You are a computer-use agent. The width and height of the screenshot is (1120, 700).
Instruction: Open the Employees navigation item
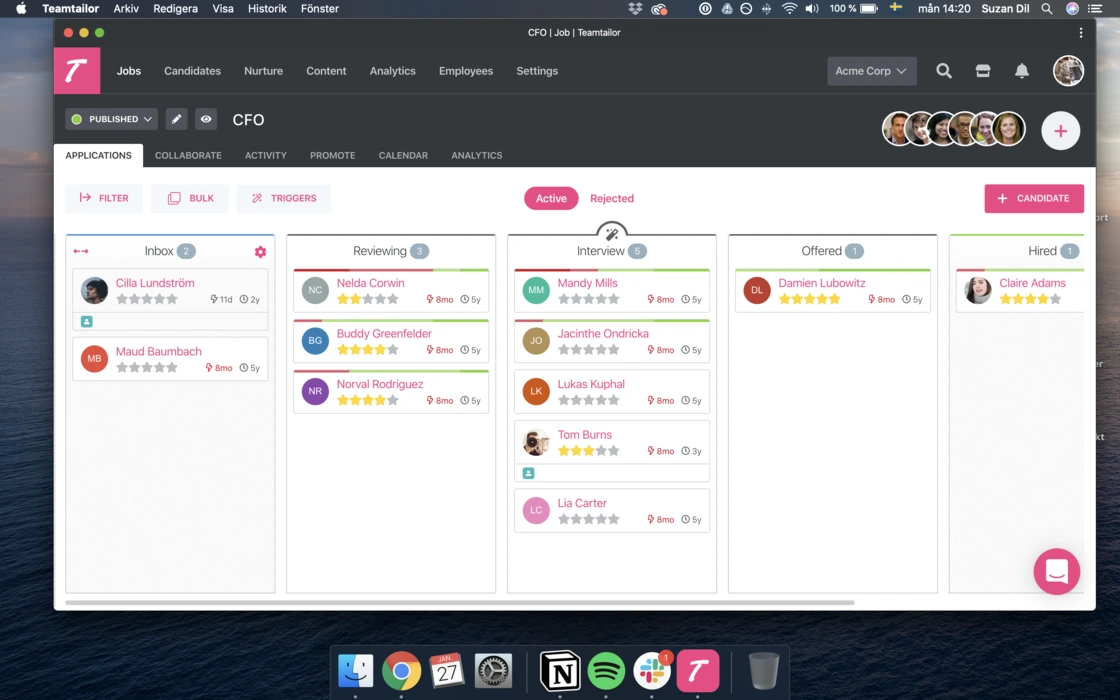466,71
